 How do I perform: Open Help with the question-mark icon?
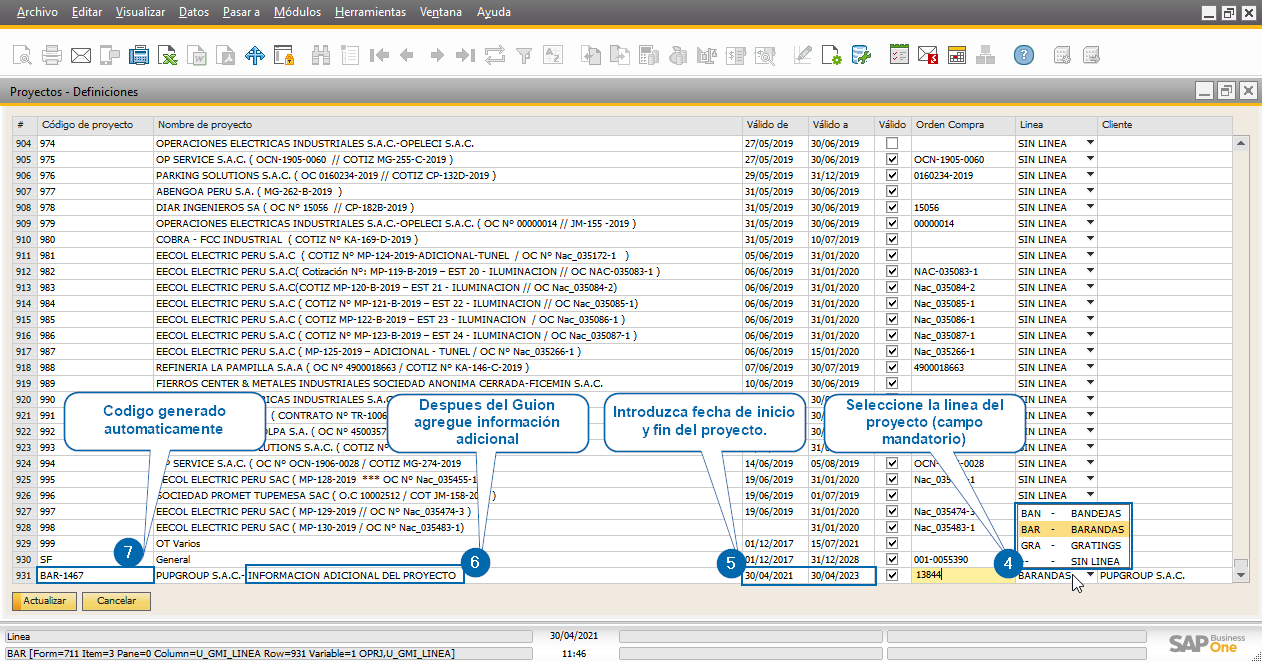1023,55
